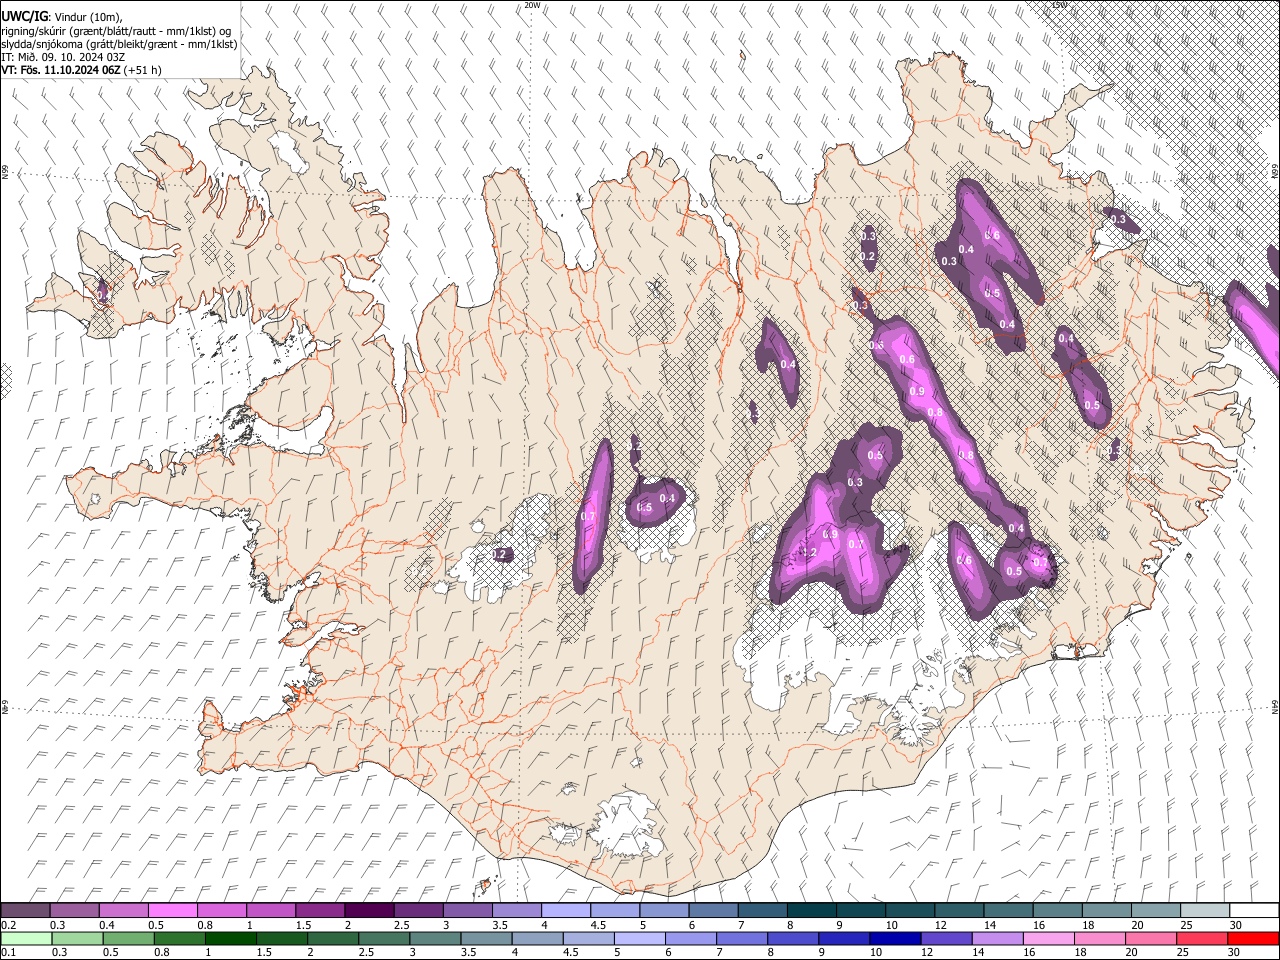Image resolution: width=1280 pixels, height=960 pixels.
Task: Click the '20W' longitude label at top
Action: pyautogui.click(x=533, y=5)
